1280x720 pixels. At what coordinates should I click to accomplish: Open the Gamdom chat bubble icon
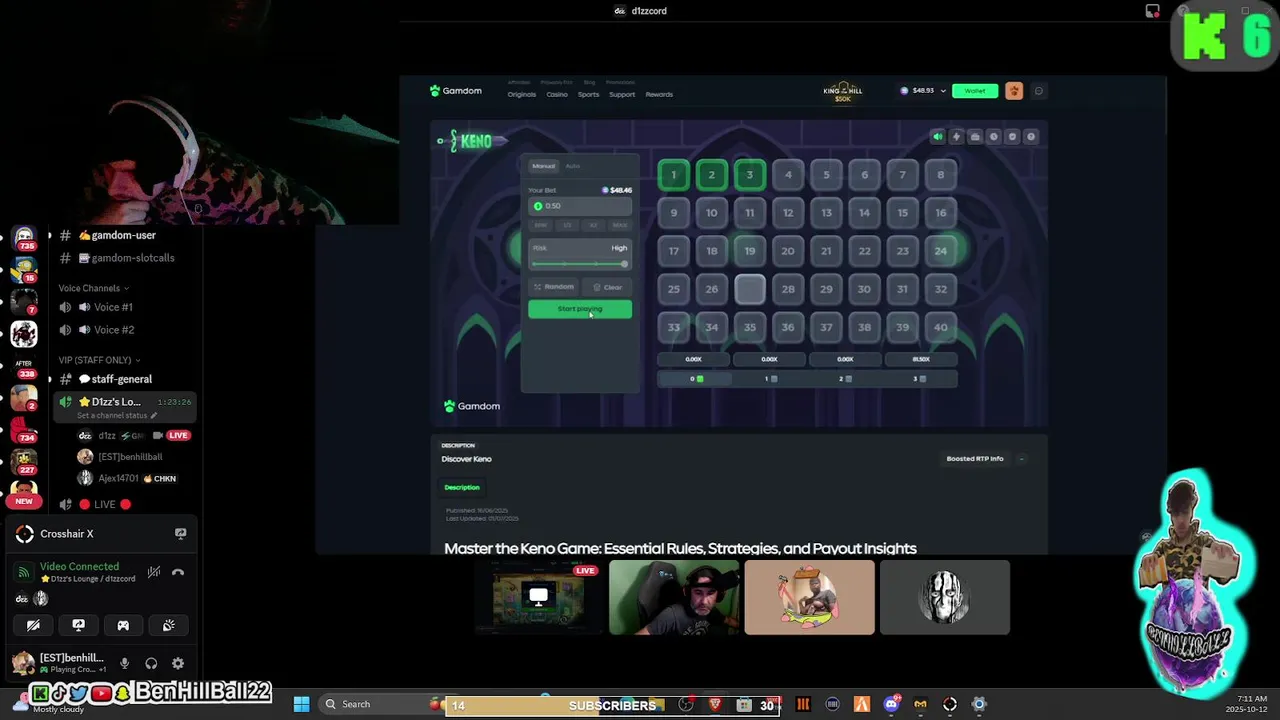tap(1039, 91)
